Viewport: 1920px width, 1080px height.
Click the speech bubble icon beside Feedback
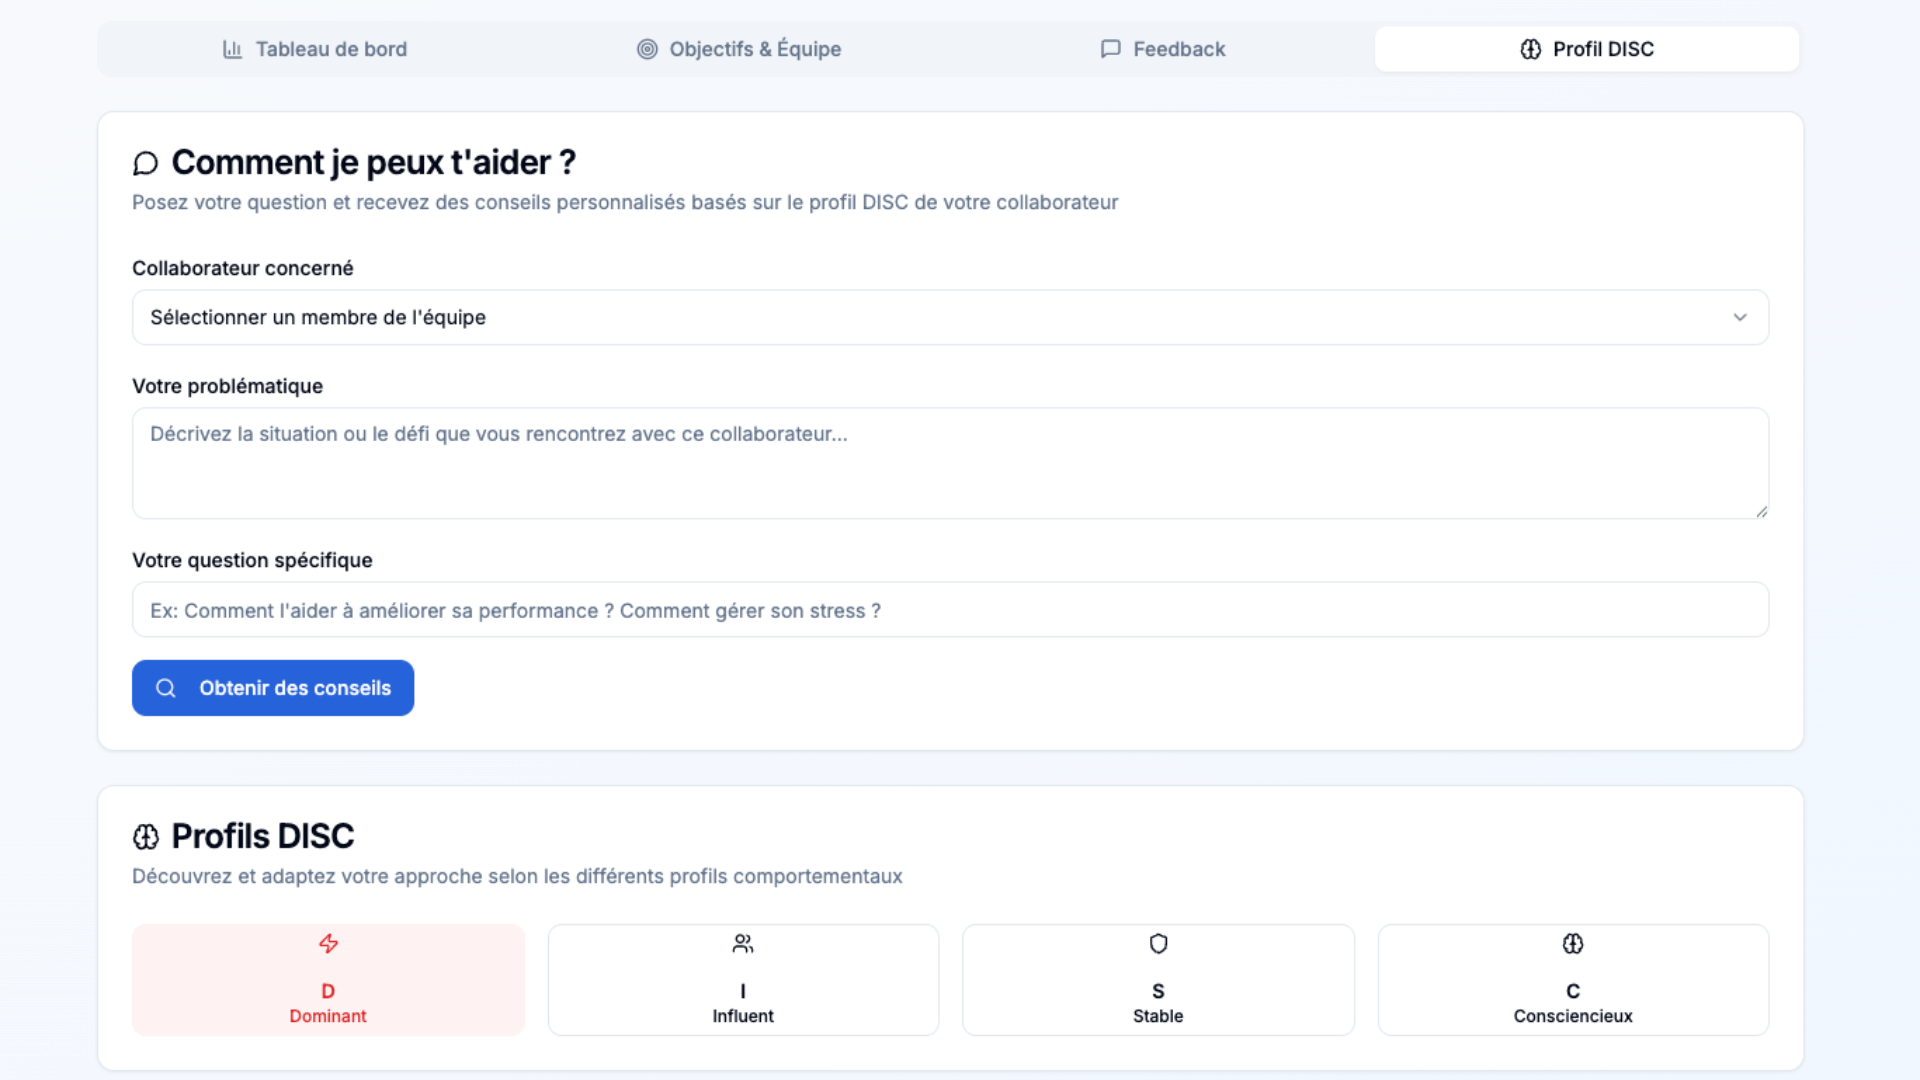[1110, 49]
